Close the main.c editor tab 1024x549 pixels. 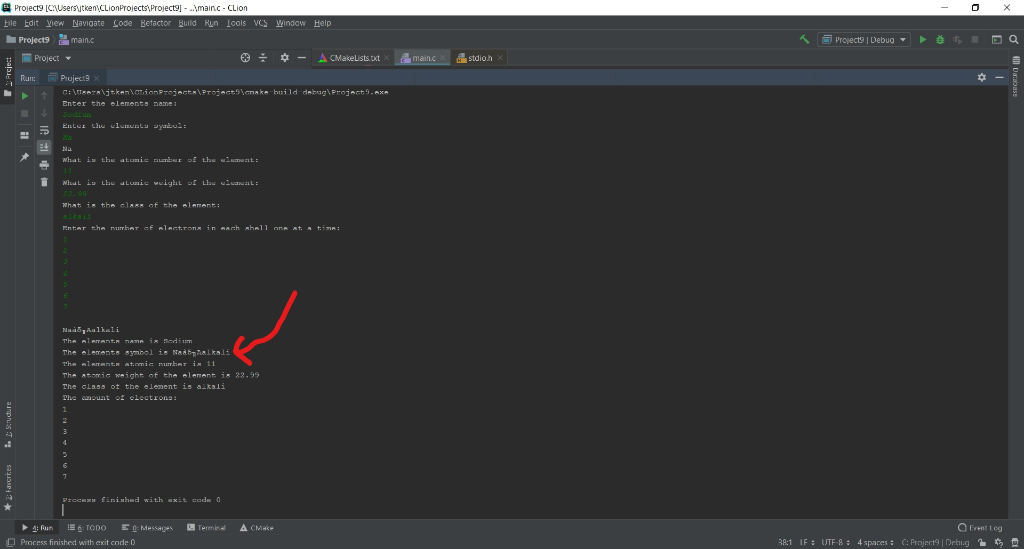click(443, 58)
